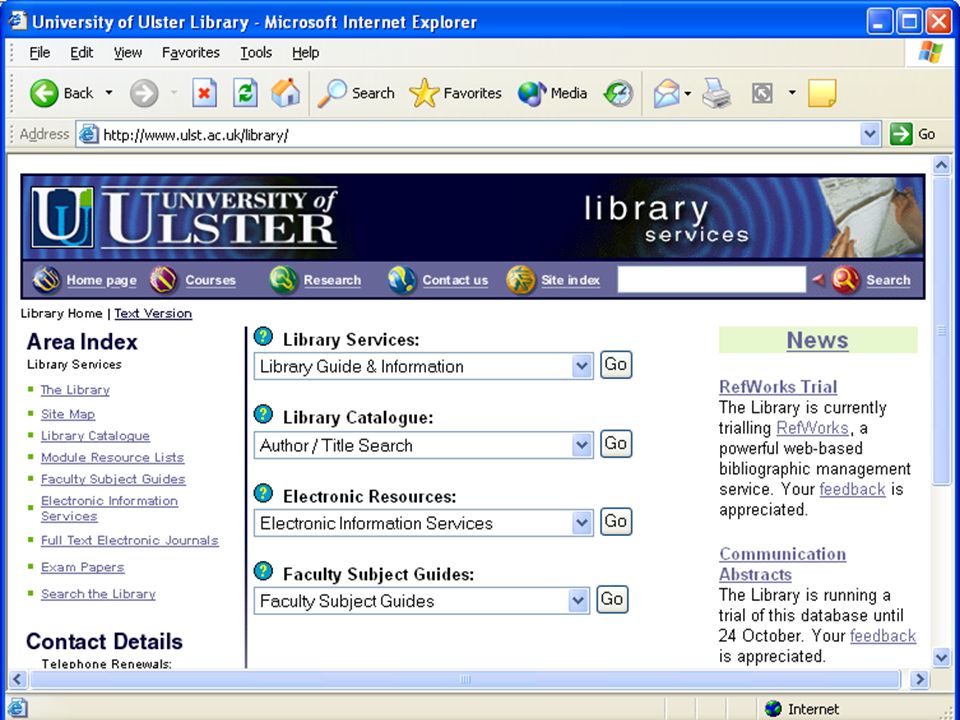Open the Text Version link

pos(153,313)
